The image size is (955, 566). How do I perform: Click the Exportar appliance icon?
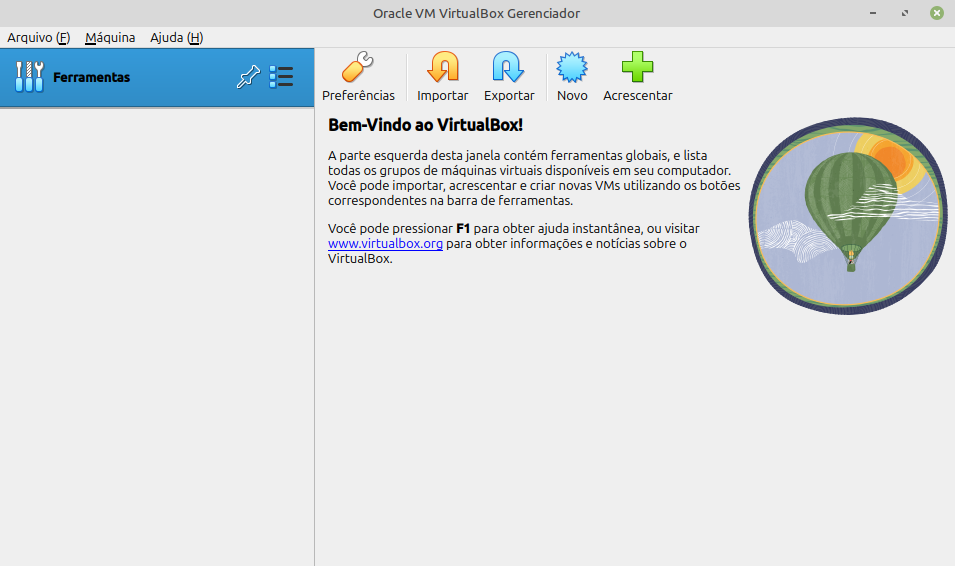[x=509, y=69]
